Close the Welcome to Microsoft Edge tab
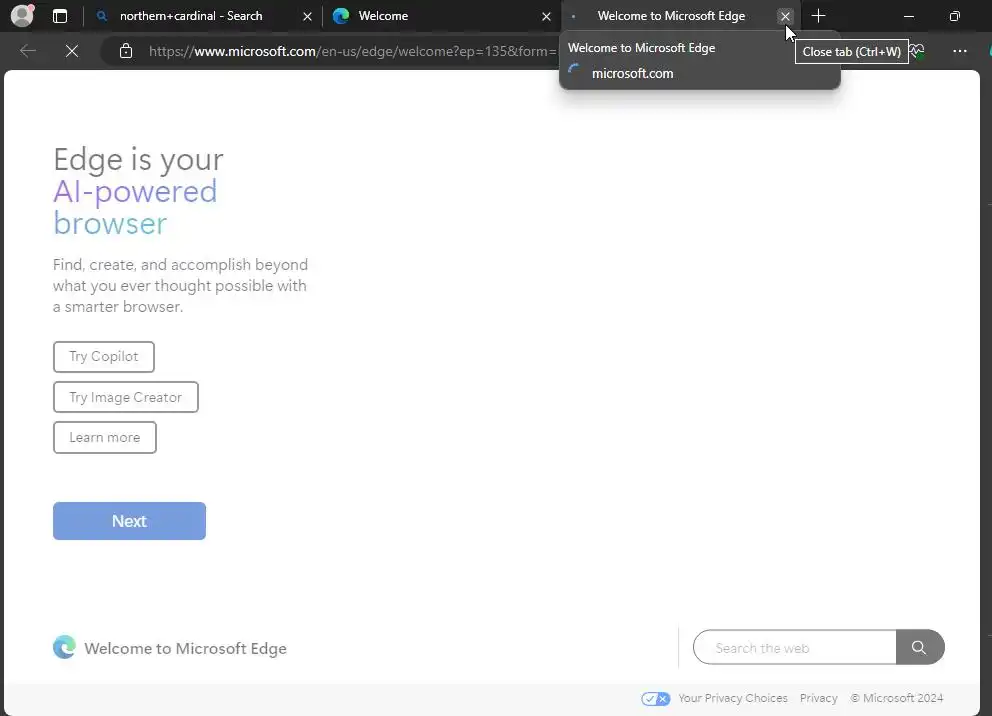The image size is (992, 716). (x=785, y=16)
